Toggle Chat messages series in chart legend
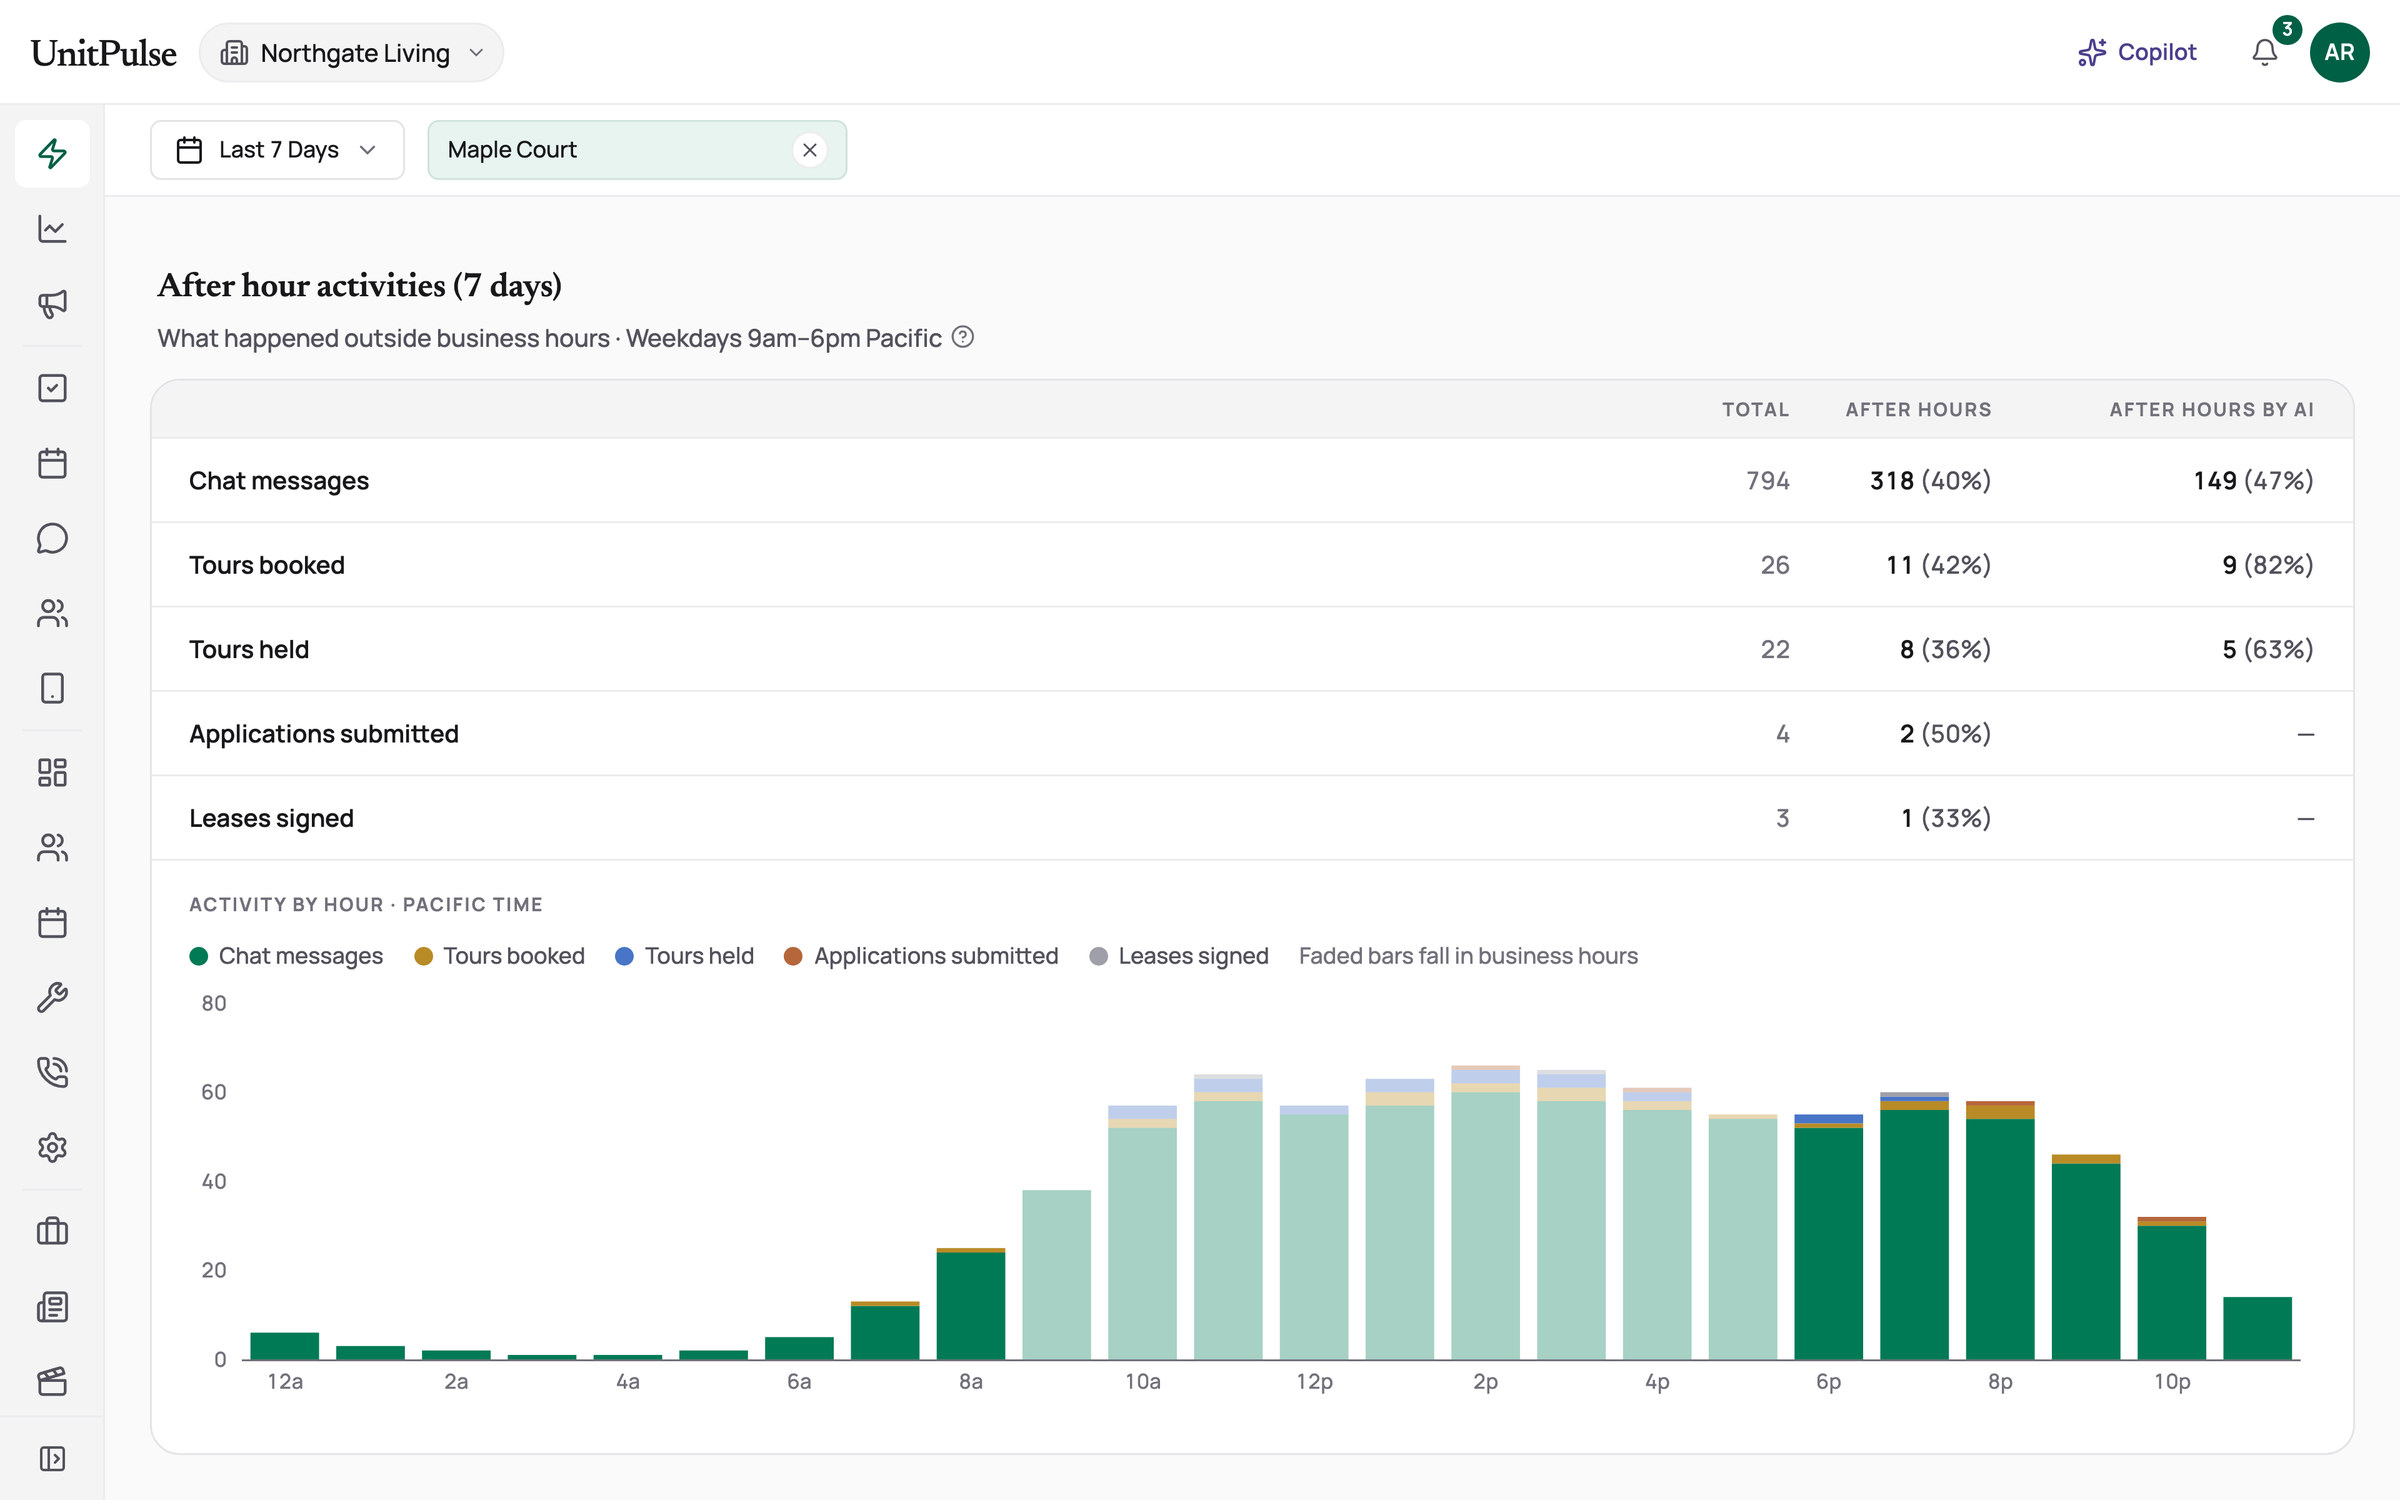This screenshot has height=1500, width=2400. pos(286,956)
